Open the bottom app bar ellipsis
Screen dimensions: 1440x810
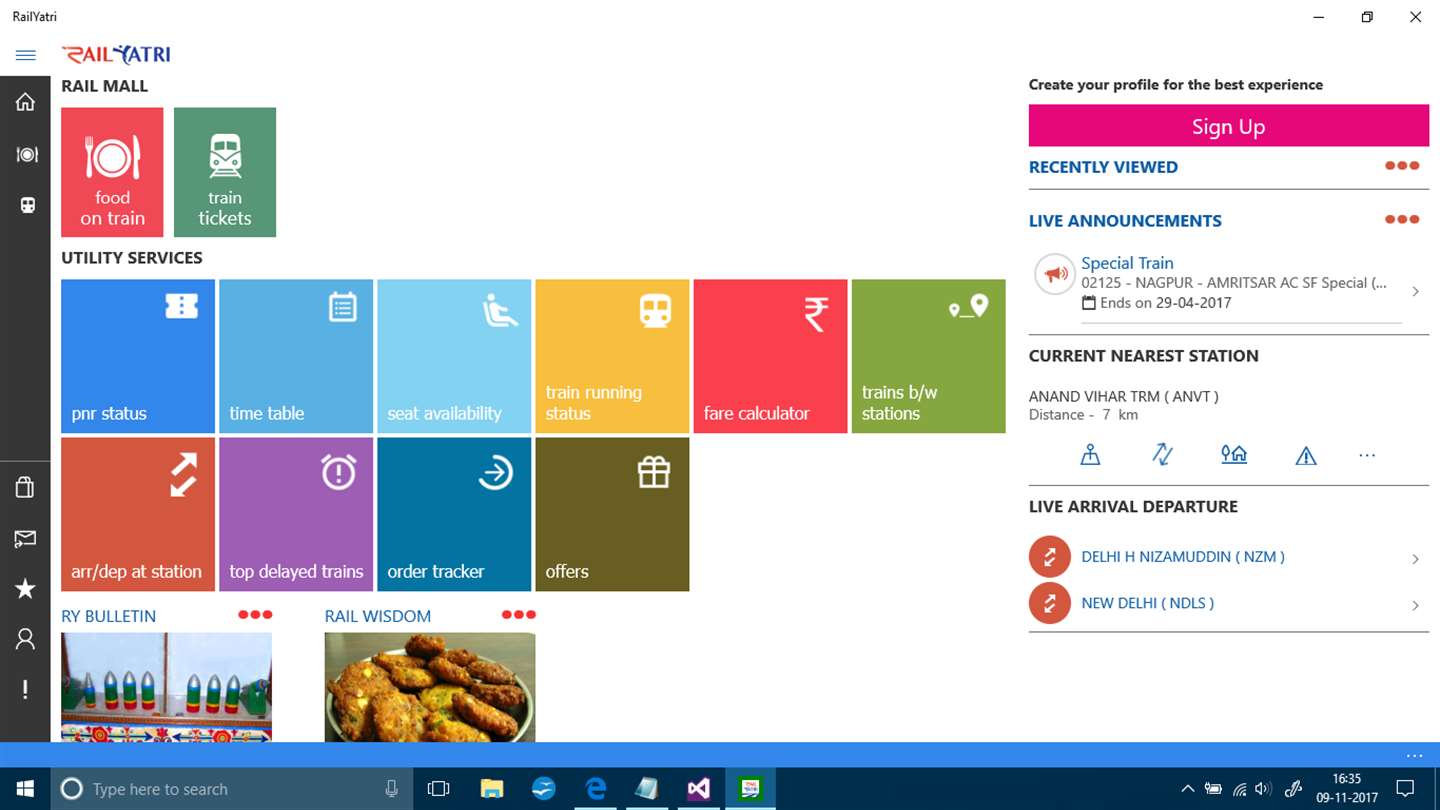(x=1414, y=756)
